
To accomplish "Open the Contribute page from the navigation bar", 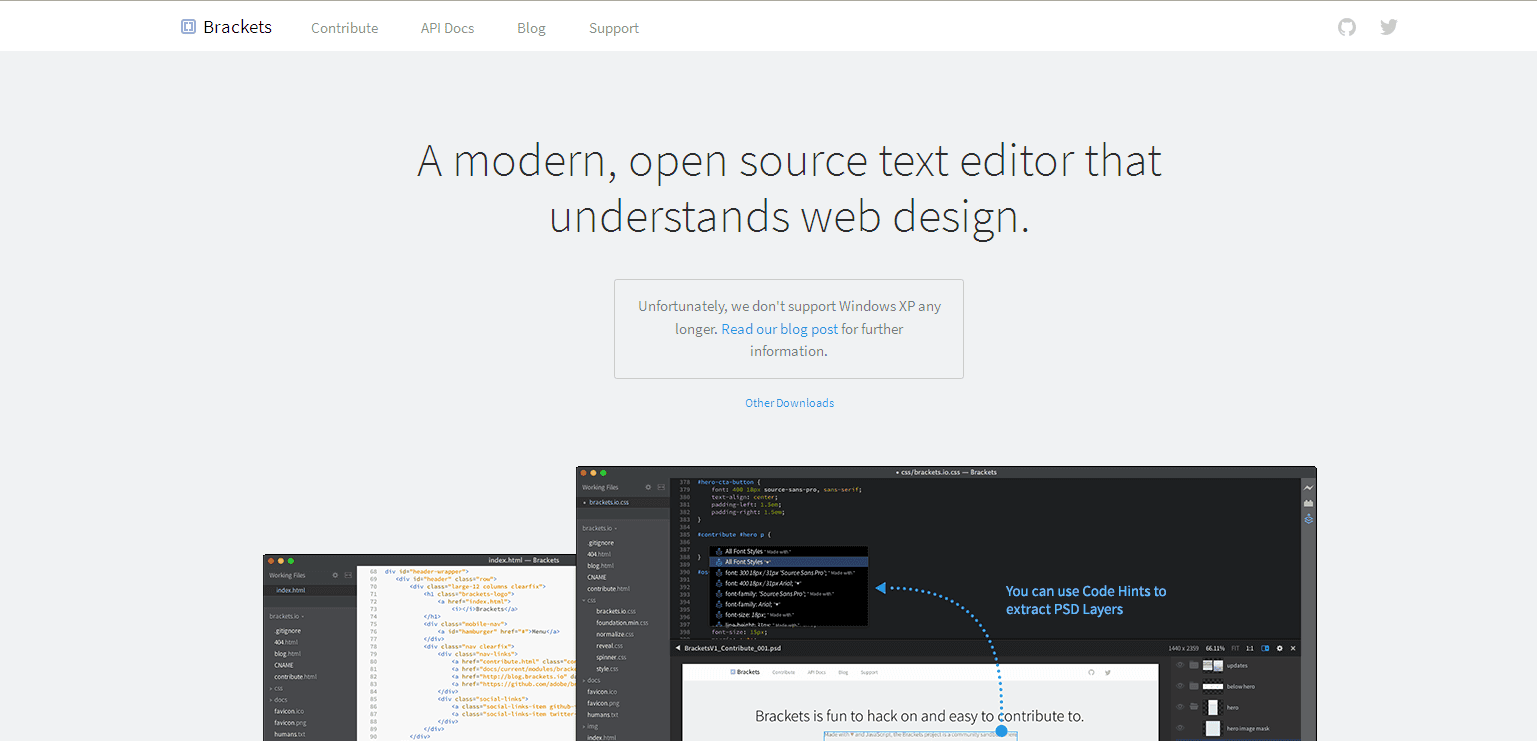I will click(345, 28).
